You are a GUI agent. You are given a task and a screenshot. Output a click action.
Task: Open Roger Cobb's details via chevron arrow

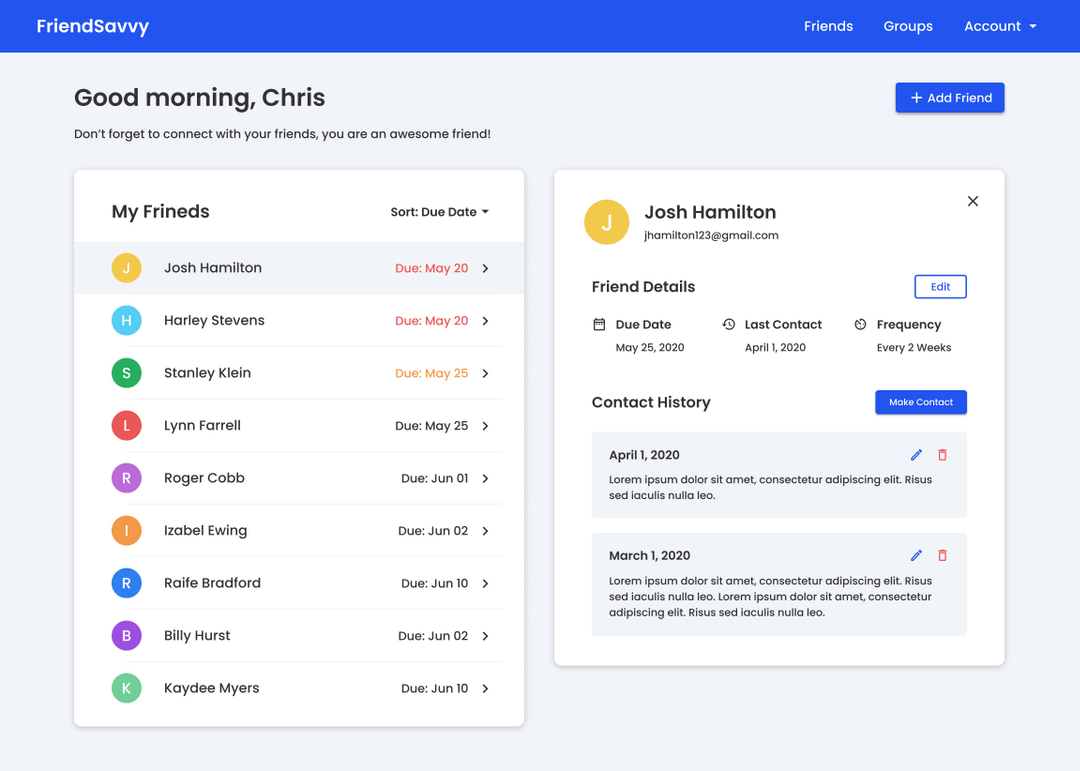[x=486, y=479]
